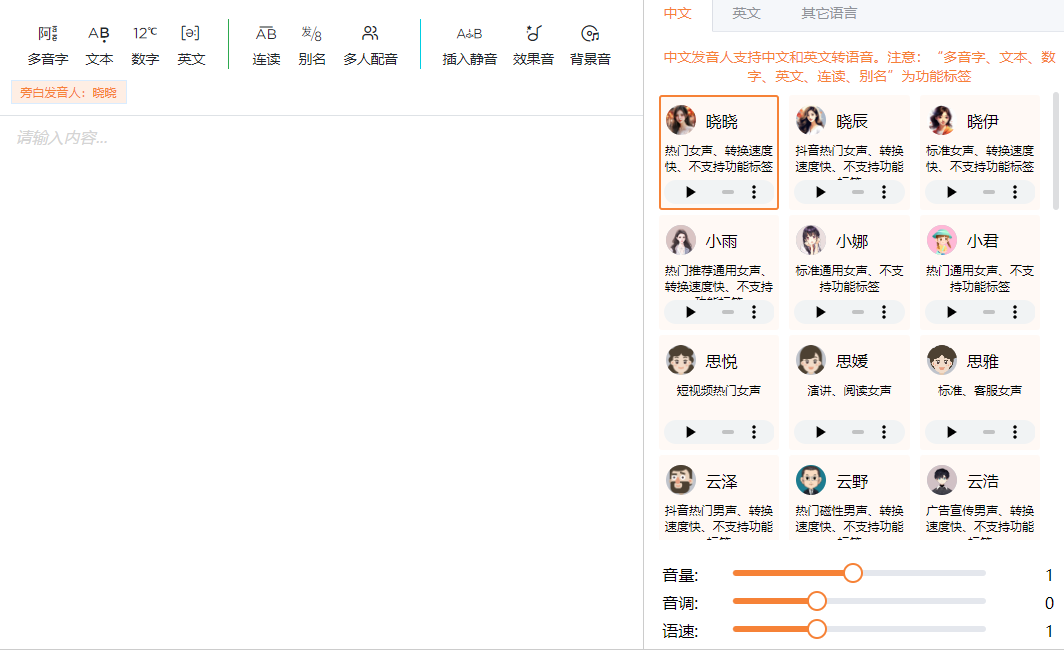The height and width of the screenshot is (650, 1064).
Task: Switch to the 其它语言 tab
Action: click(x=828, y=14)
